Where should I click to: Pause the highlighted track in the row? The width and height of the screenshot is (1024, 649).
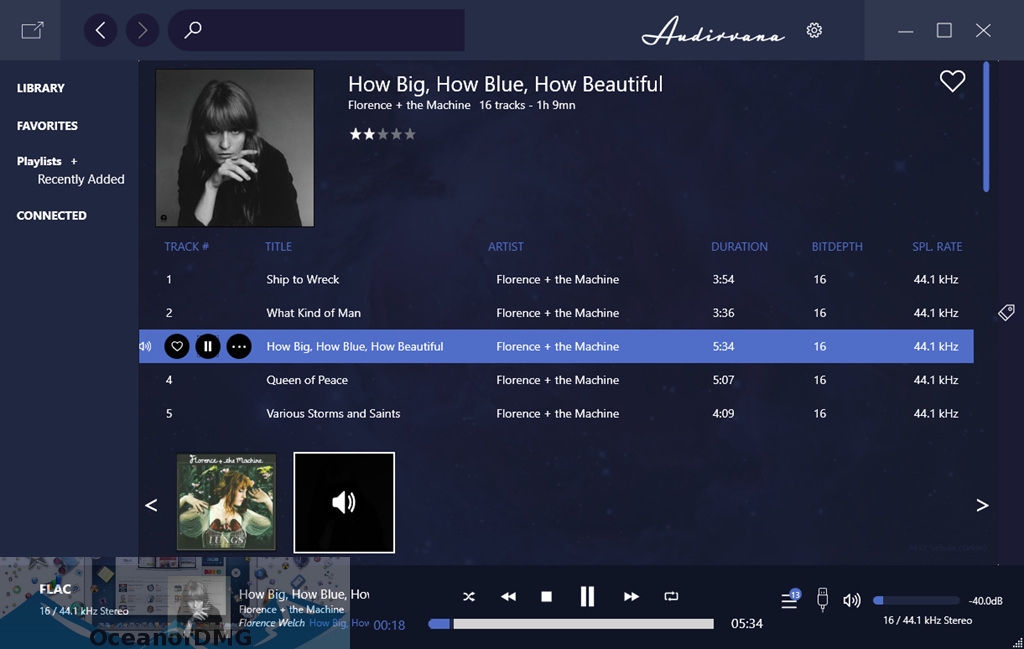click(x=208, y=346)
